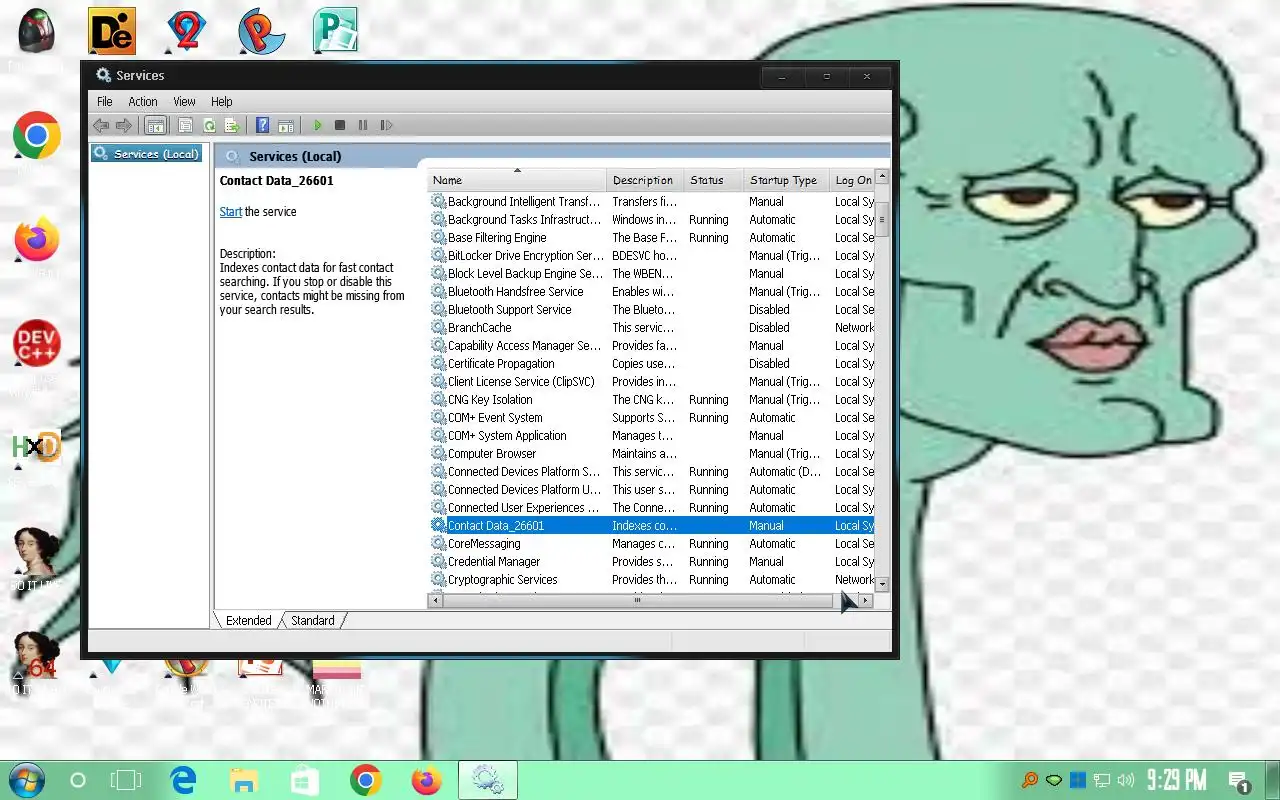
Task: Switch to the Extended tab
Action: click(248, 620)
